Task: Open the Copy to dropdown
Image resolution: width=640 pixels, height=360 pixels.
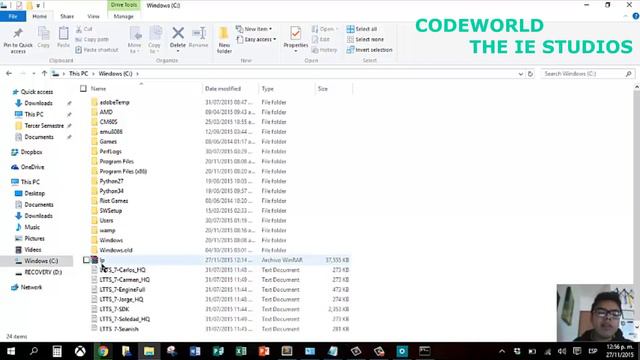Action: 154,40
